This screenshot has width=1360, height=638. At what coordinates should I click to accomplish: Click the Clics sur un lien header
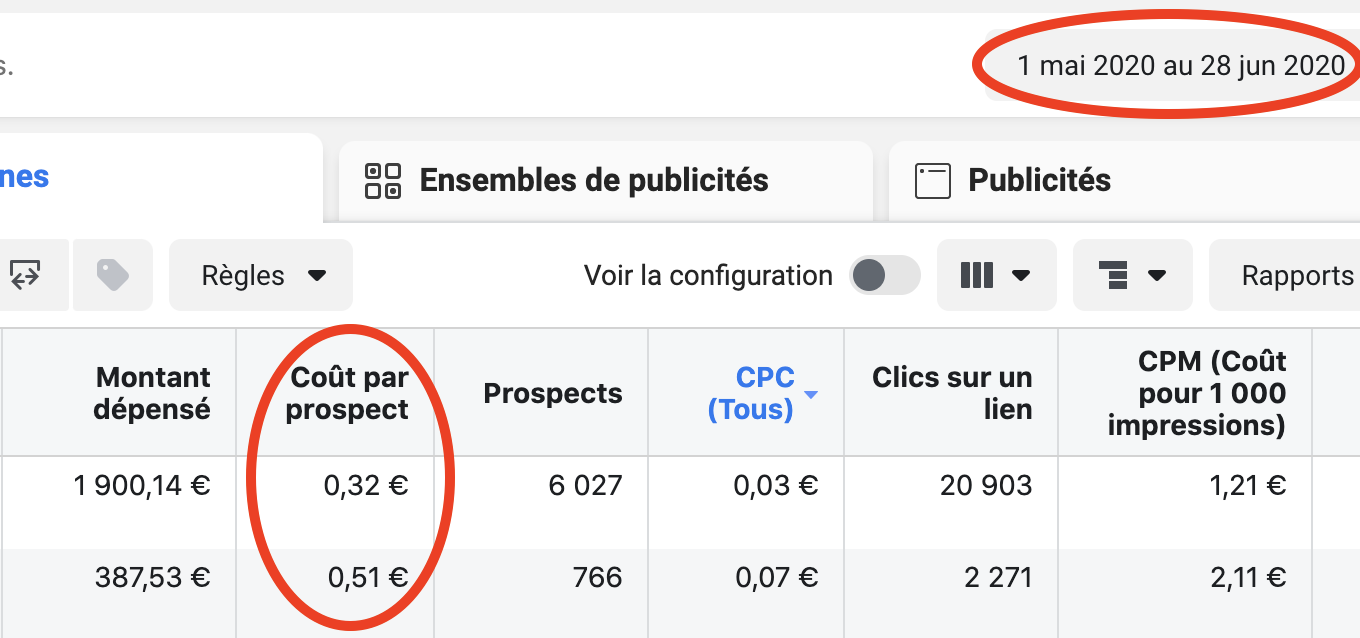tap(952, 394)
